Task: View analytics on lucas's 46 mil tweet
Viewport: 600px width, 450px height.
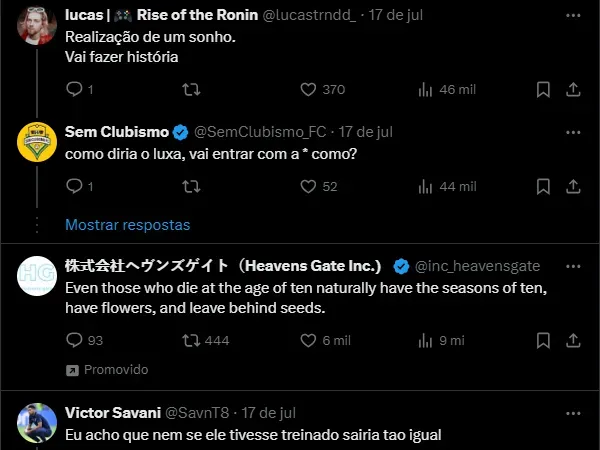Action: (x=426, y=89)
